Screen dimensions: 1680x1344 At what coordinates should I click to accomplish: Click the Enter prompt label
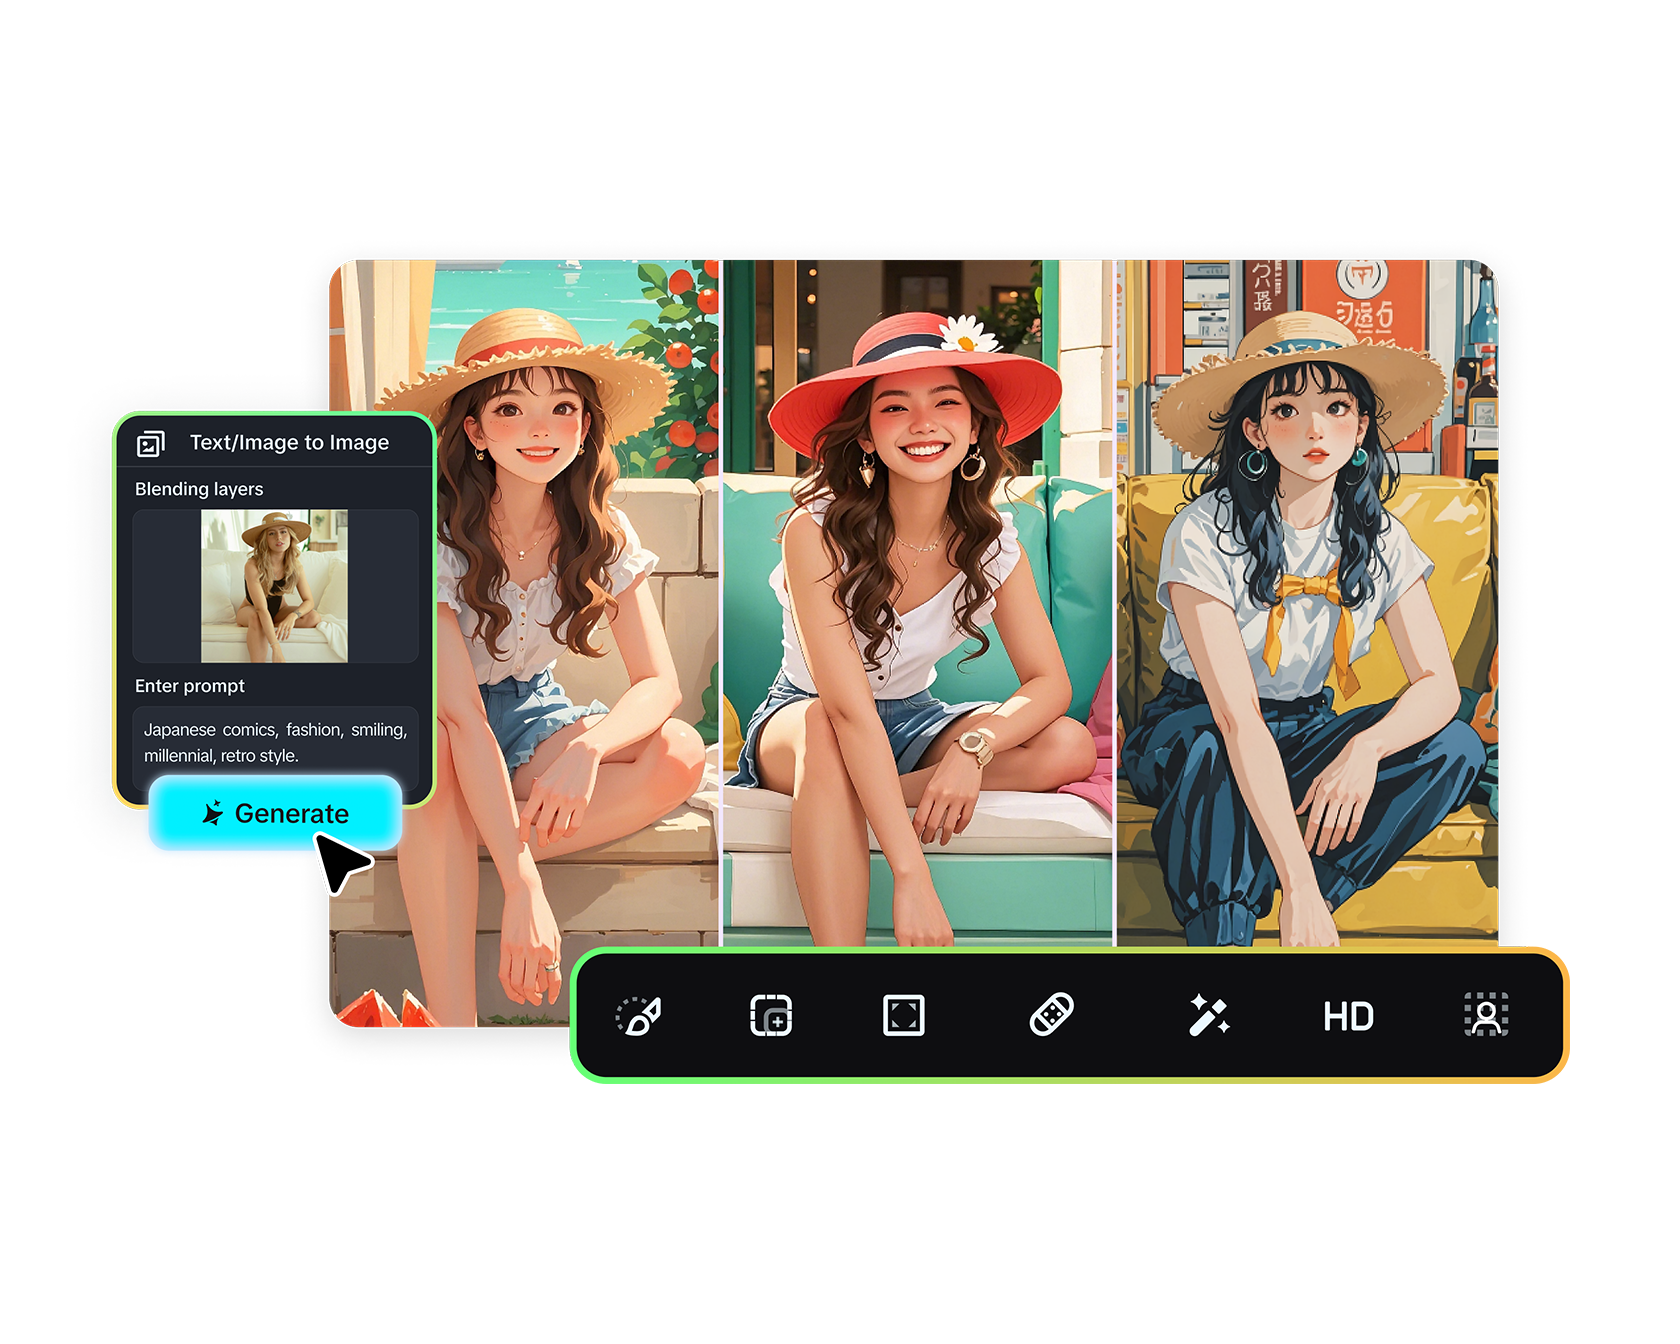coord(190,686)
